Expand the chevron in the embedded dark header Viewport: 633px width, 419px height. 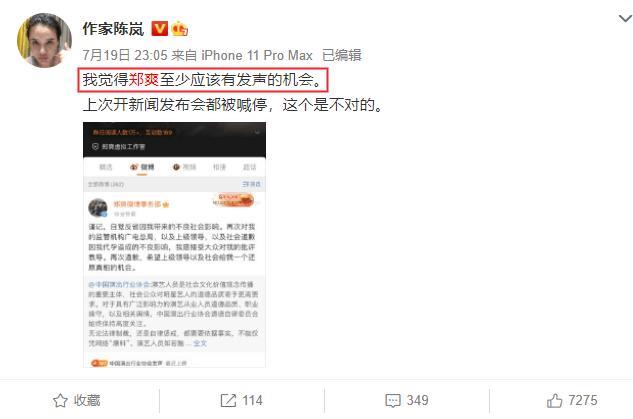pos(257,132)
